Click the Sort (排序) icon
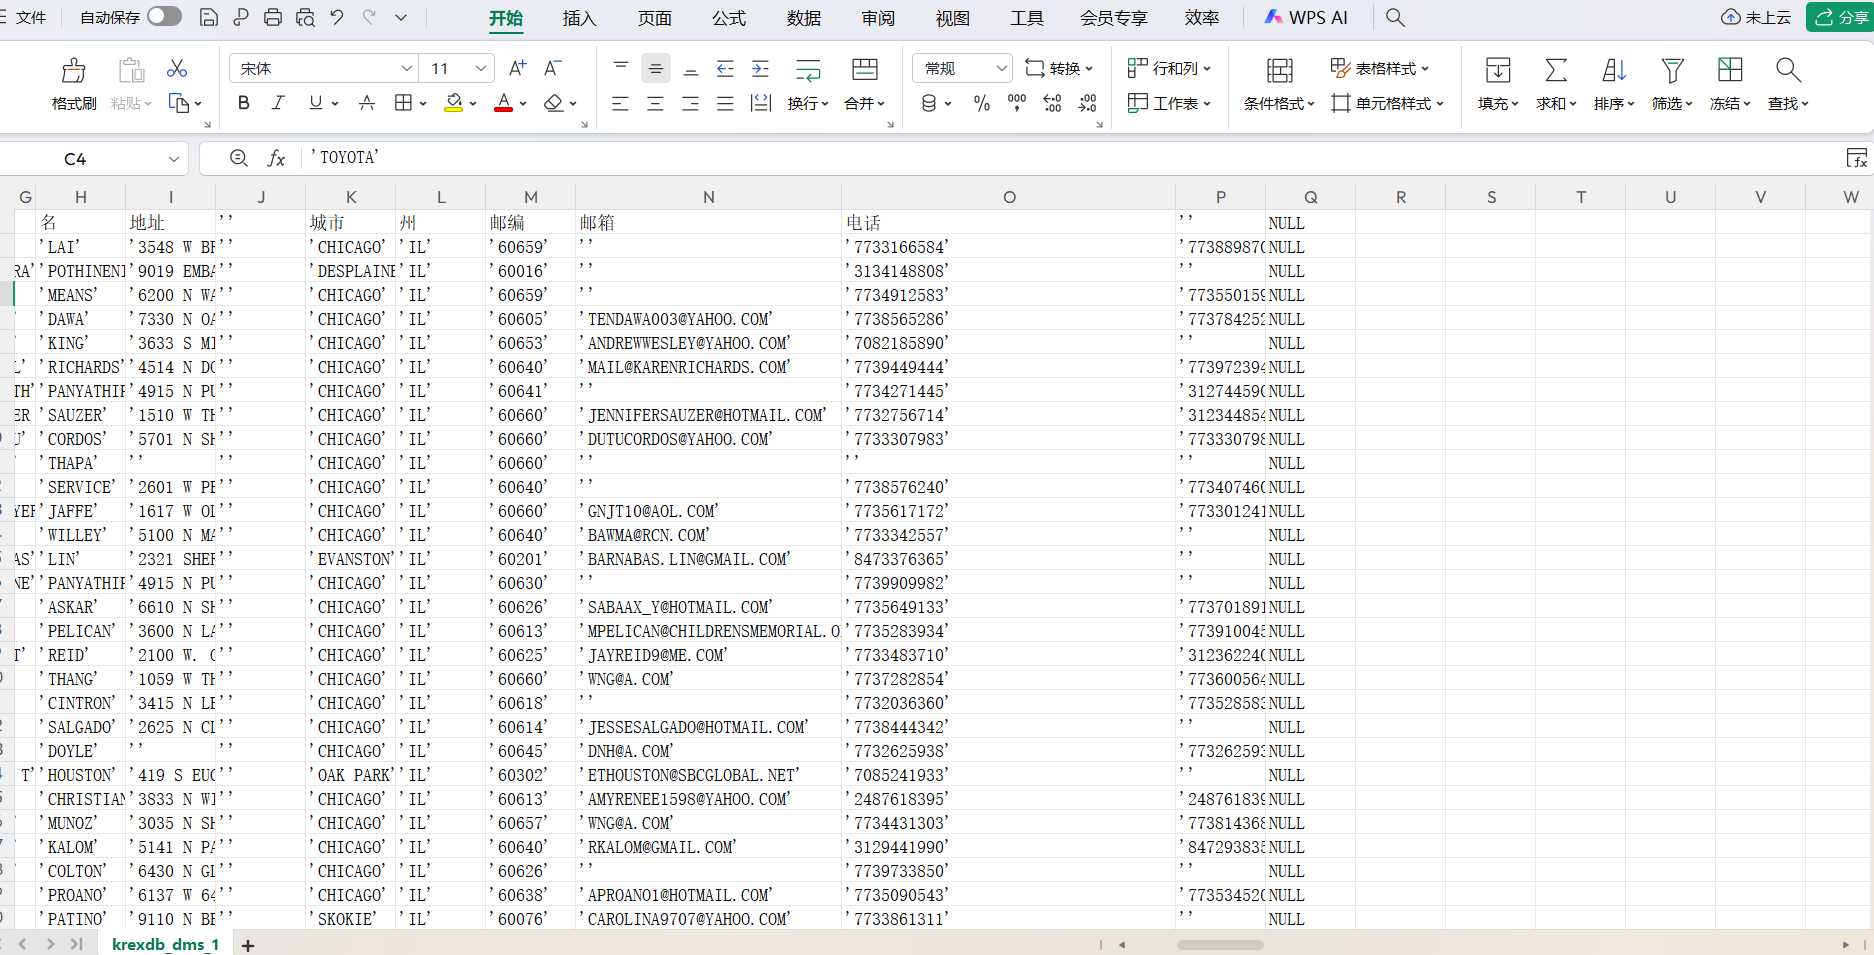Screen dimensions: 1874x955 (x=1614, y=70)
